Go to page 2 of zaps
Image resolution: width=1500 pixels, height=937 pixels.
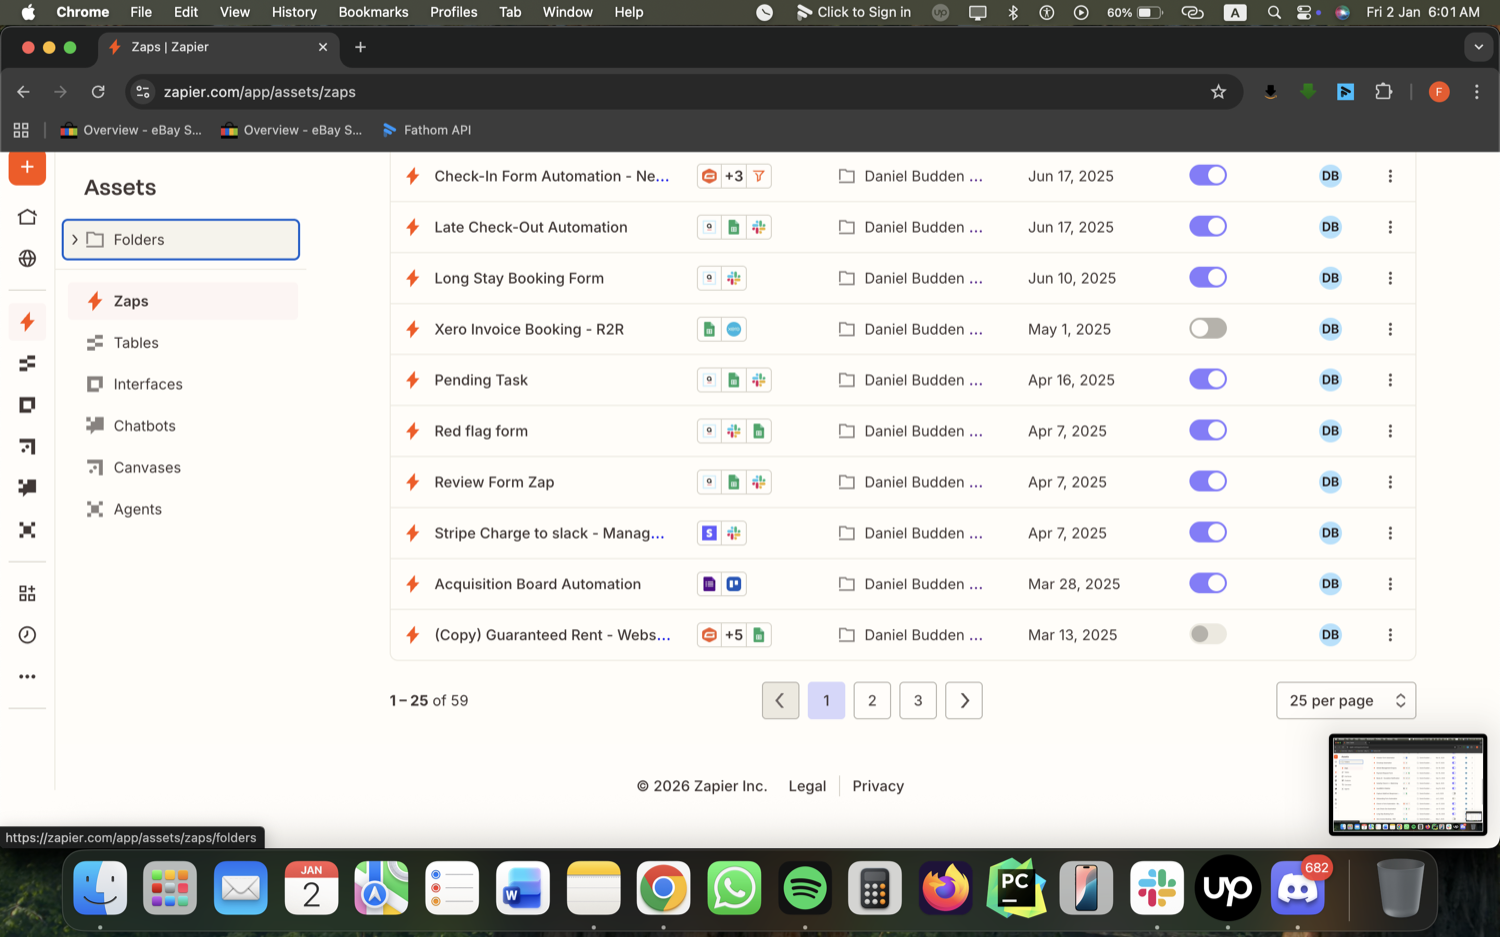tap(872, 701)
